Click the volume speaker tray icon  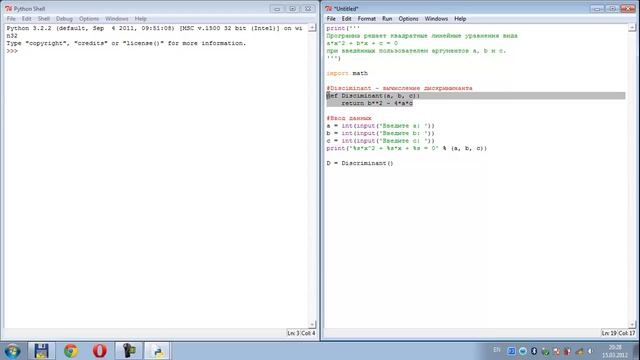pyautogui.click(x=590, y=351)
